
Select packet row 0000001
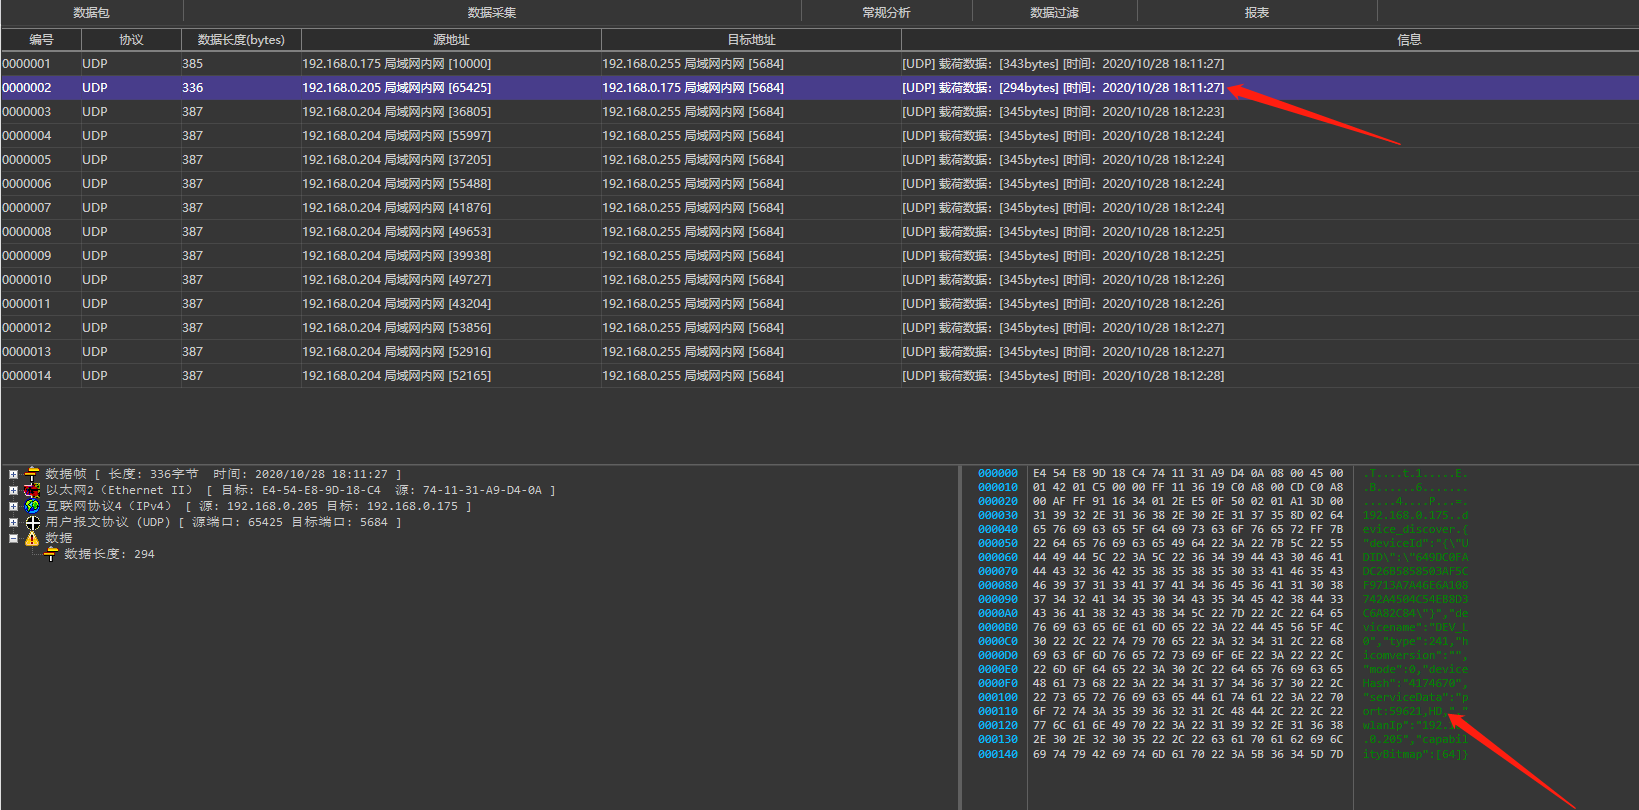coord(819,64)
